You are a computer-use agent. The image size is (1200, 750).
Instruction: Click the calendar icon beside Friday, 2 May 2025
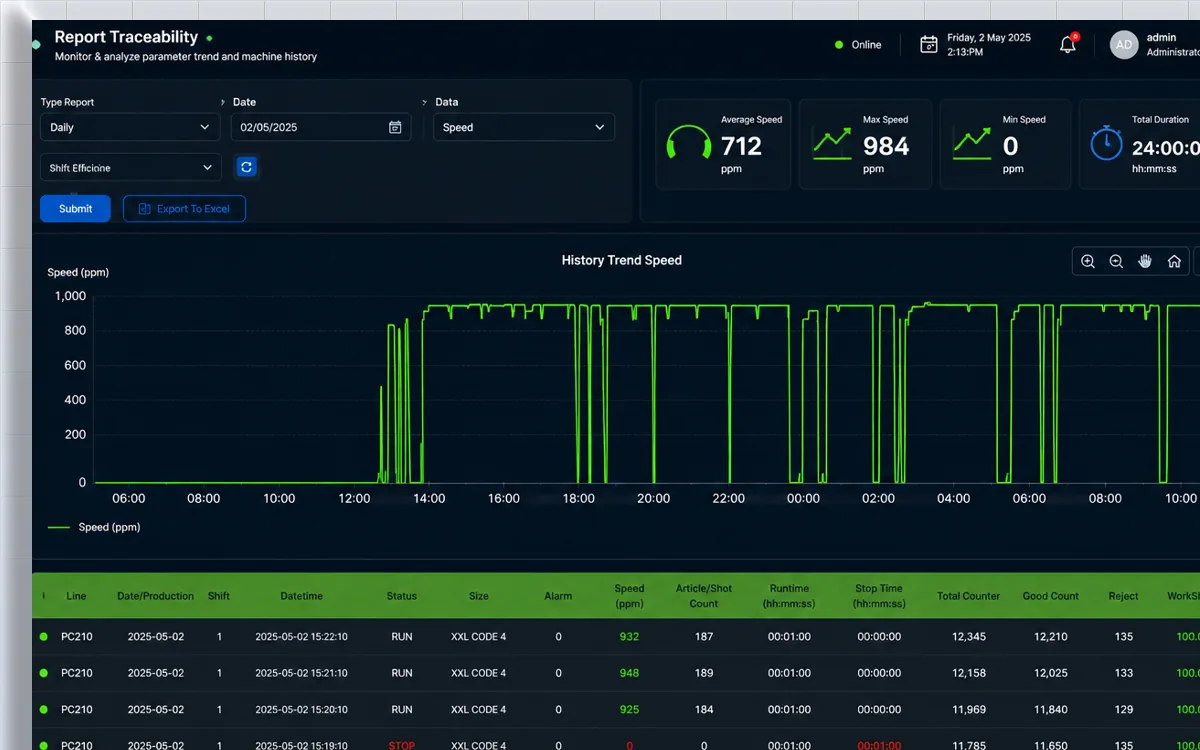(929, 44)
